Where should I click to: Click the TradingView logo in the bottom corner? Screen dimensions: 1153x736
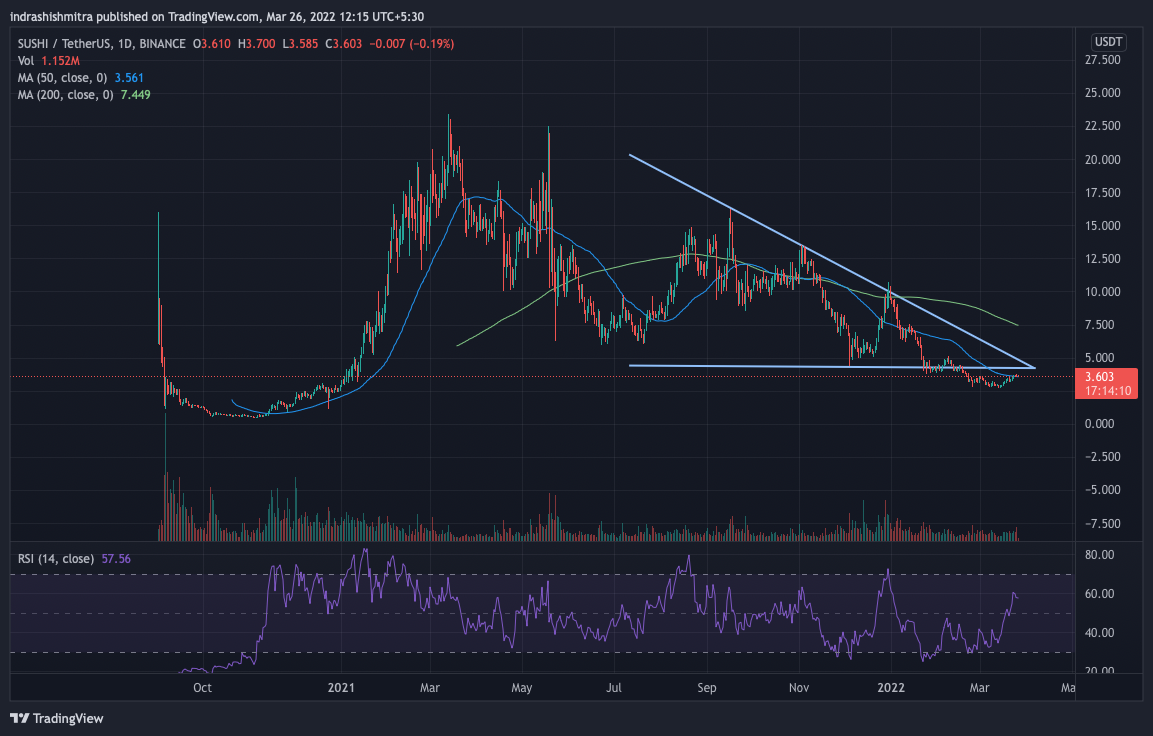click(57, 718)
